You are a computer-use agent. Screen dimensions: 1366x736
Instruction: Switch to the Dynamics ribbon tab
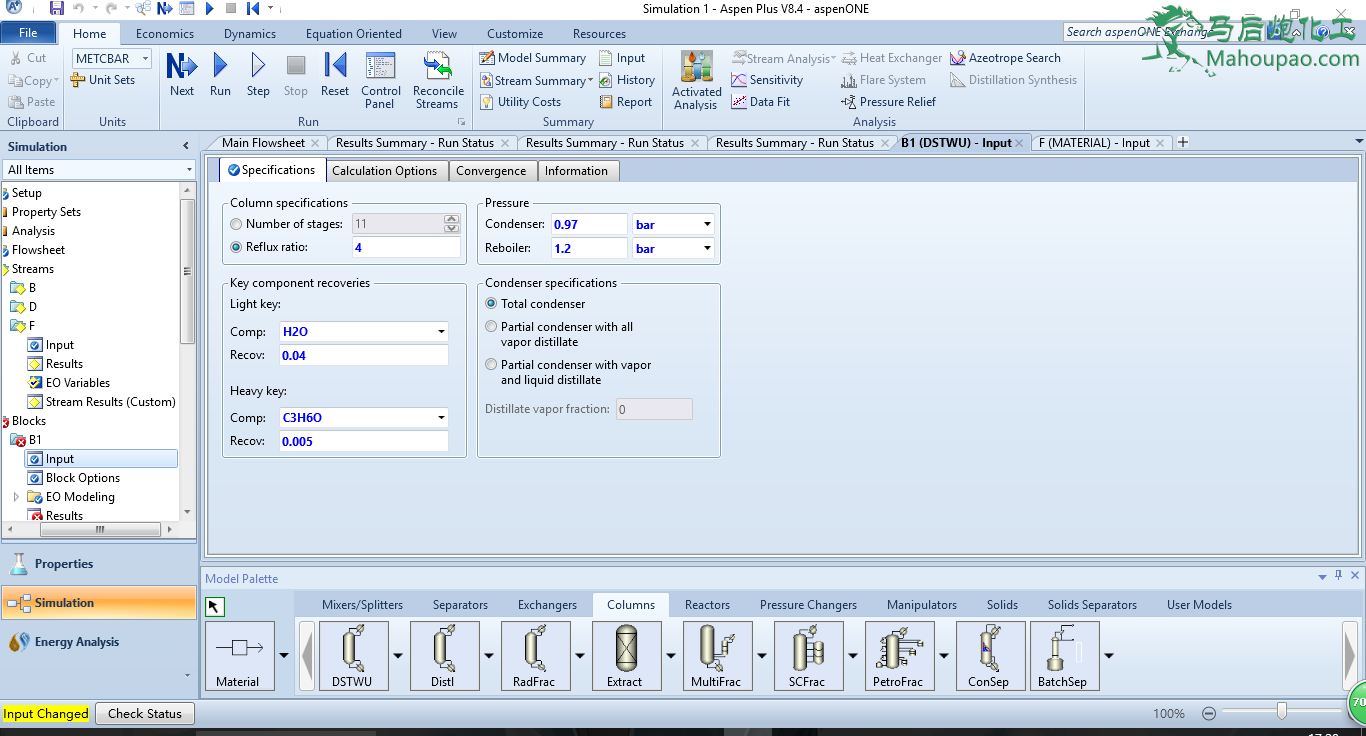tap(250, 34)
